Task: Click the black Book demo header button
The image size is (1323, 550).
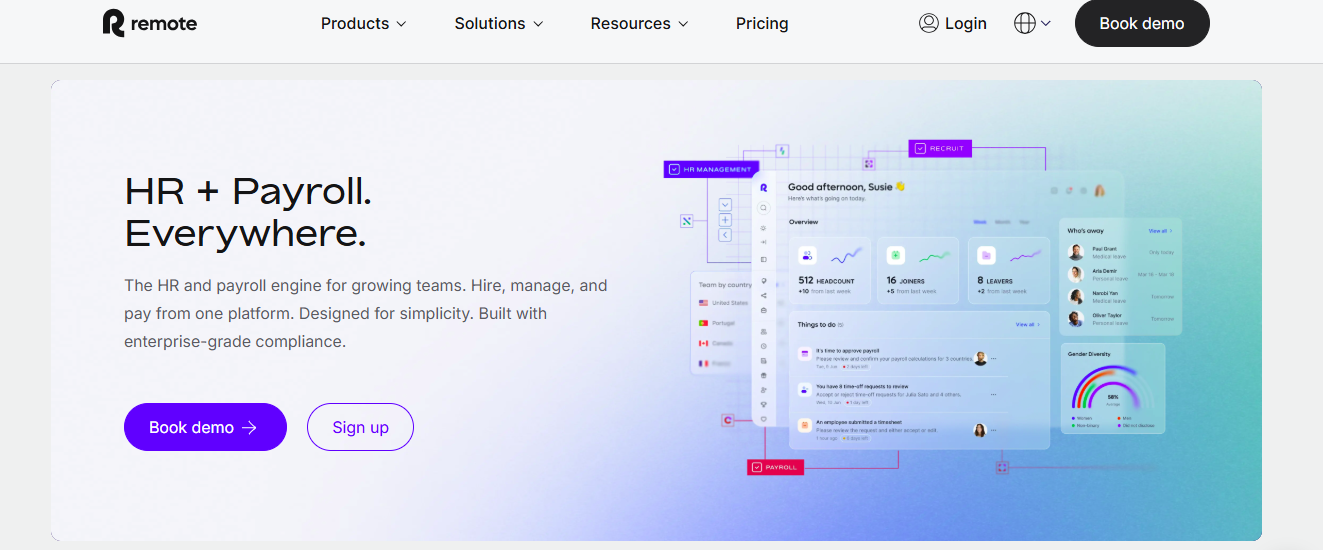Action: [x=1141, y=23]
